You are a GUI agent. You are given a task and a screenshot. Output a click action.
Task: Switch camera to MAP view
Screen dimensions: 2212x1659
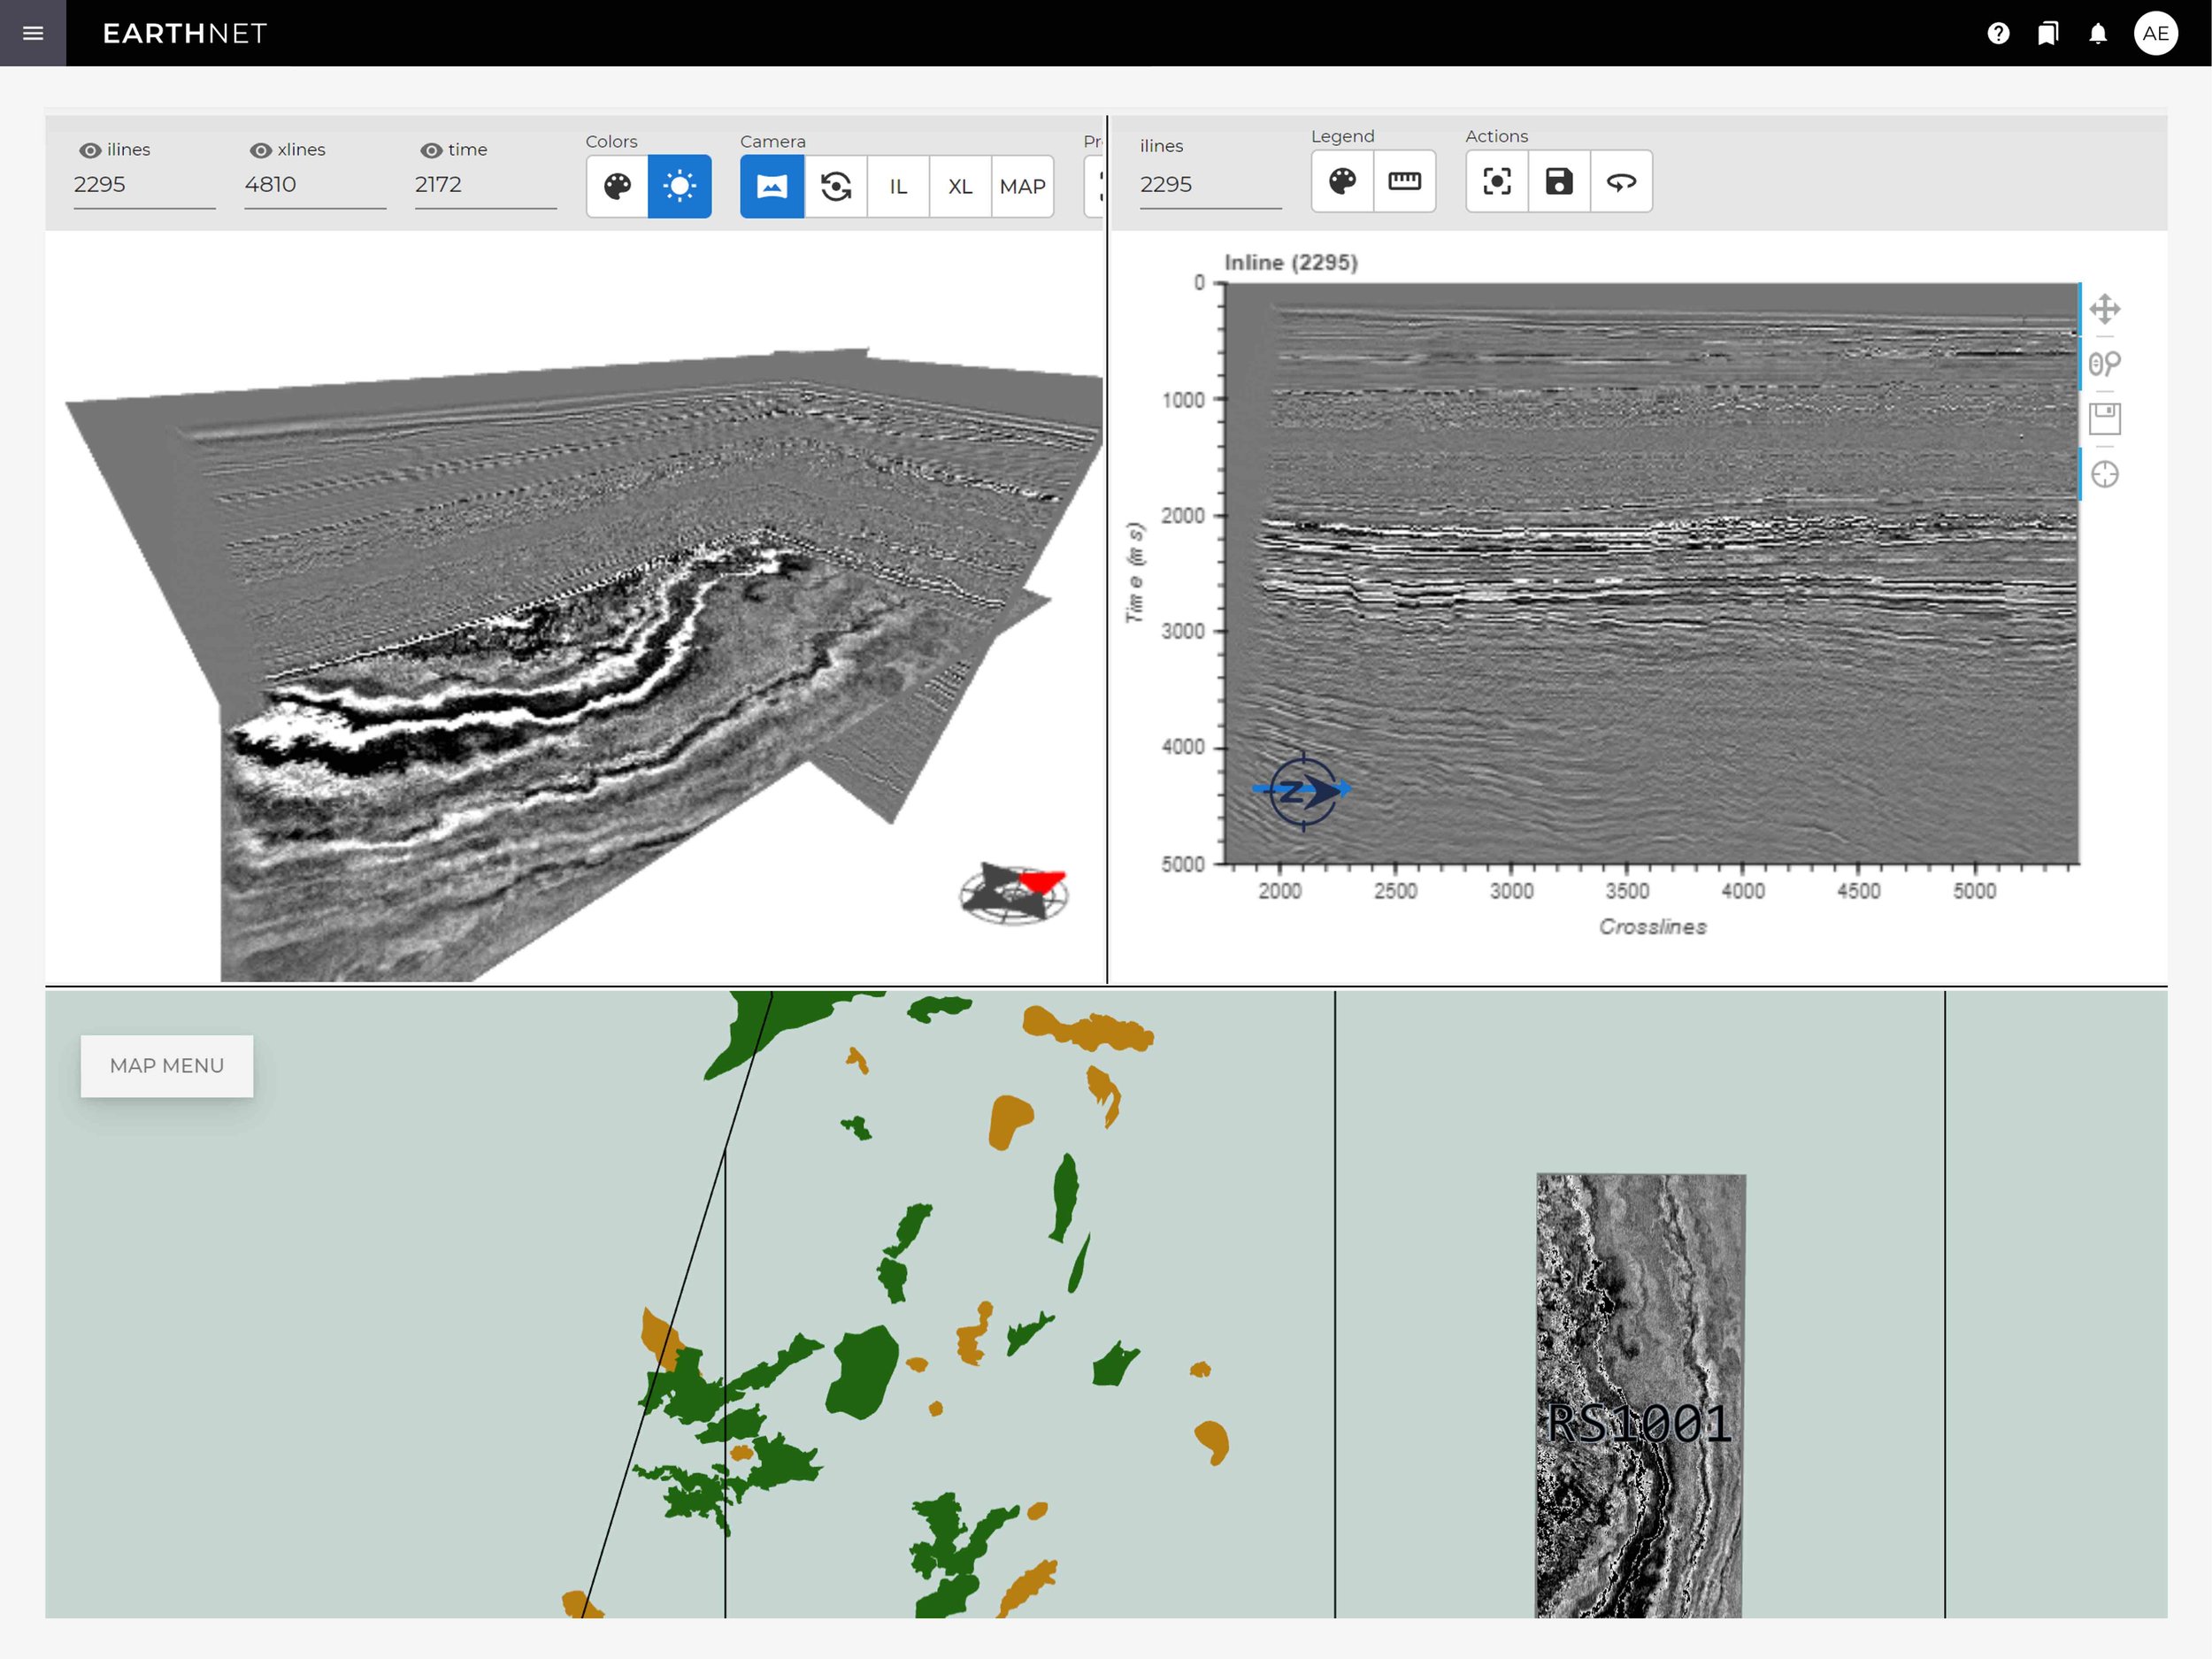(1022, 186)
